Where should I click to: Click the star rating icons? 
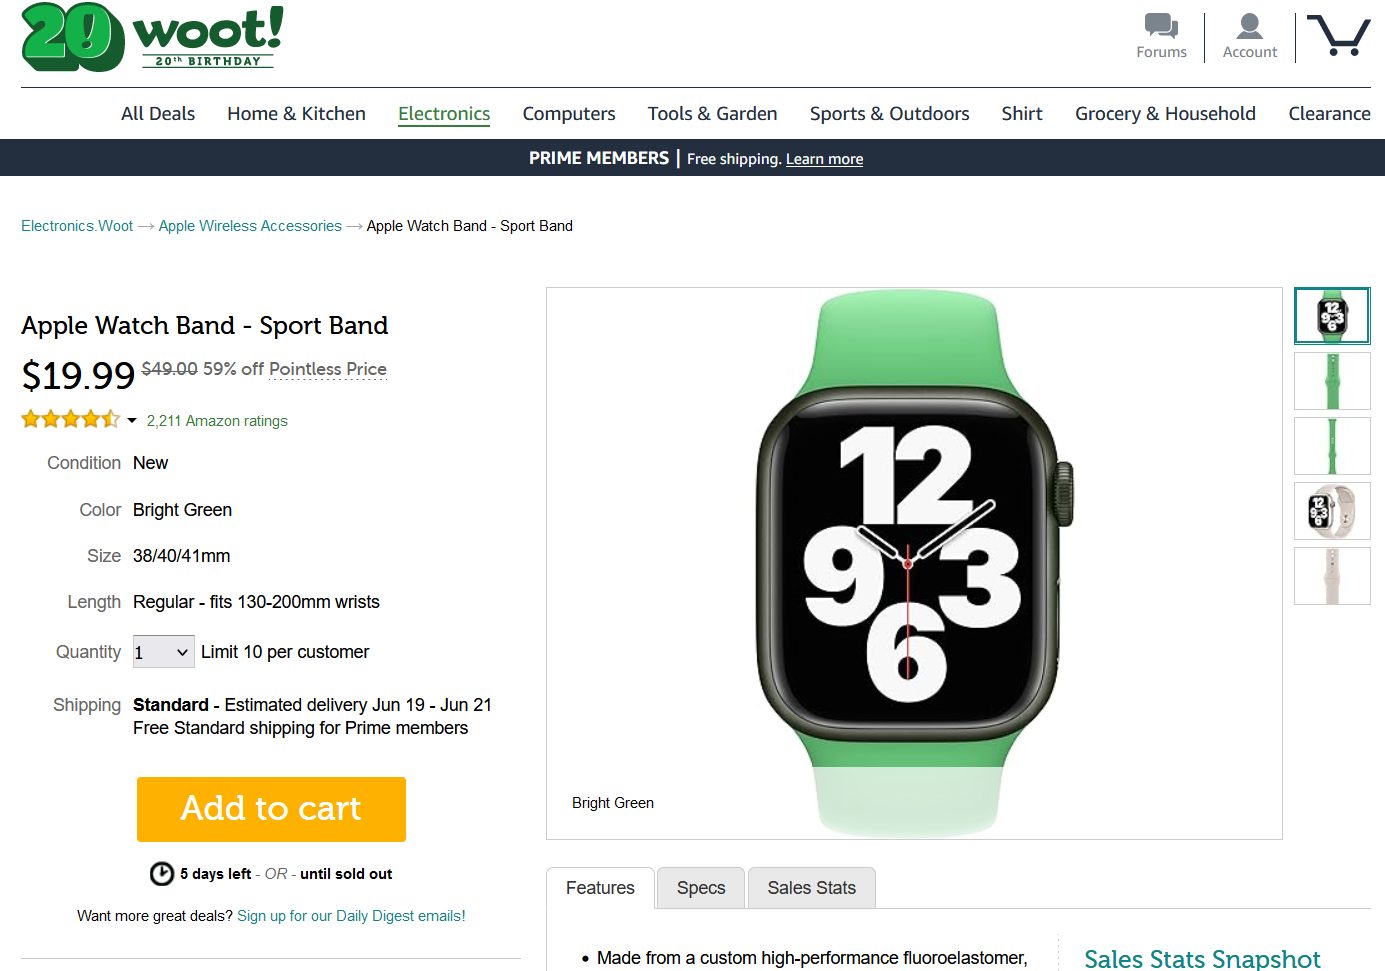[x=70, y=419]
